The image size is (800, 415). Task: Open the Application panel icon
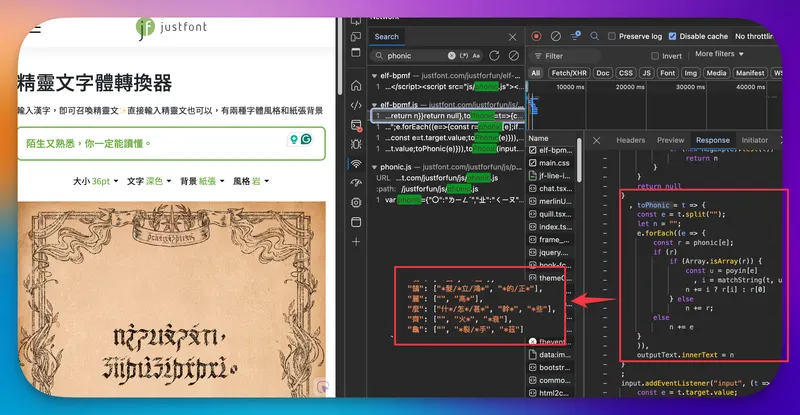click(x=356, y=222)
